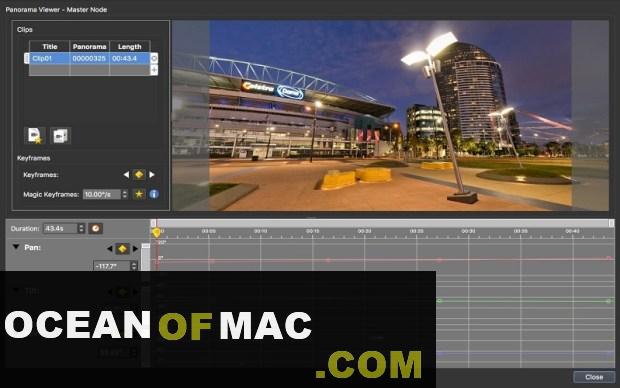
Task: Select the Clip01 row in Clips
Action: click(x=89, y=59)
